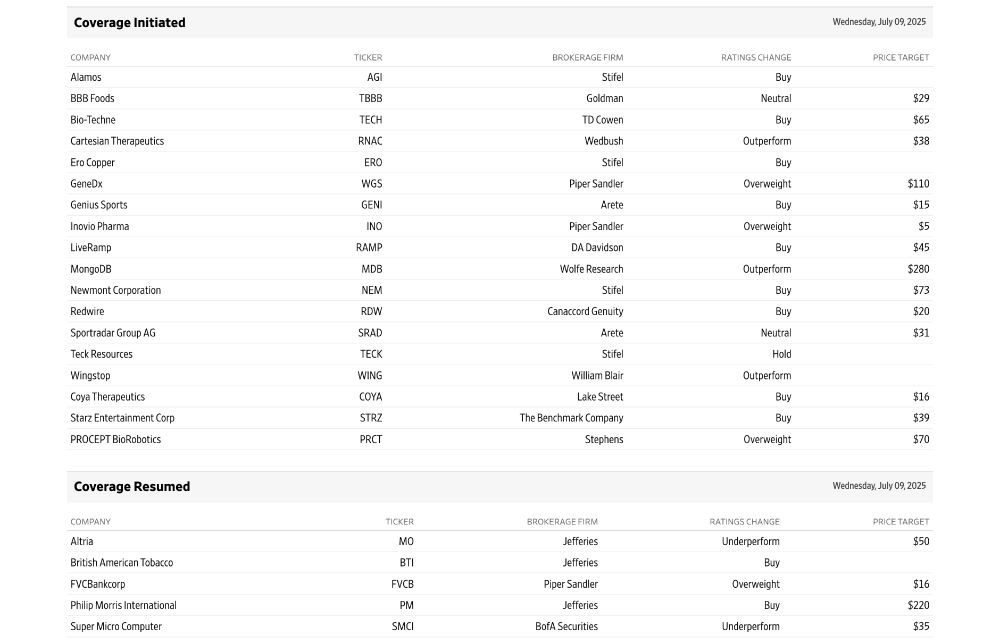1000x644 pixels.
Task: Open the BBB Foods company link
Action: (92, 98)
